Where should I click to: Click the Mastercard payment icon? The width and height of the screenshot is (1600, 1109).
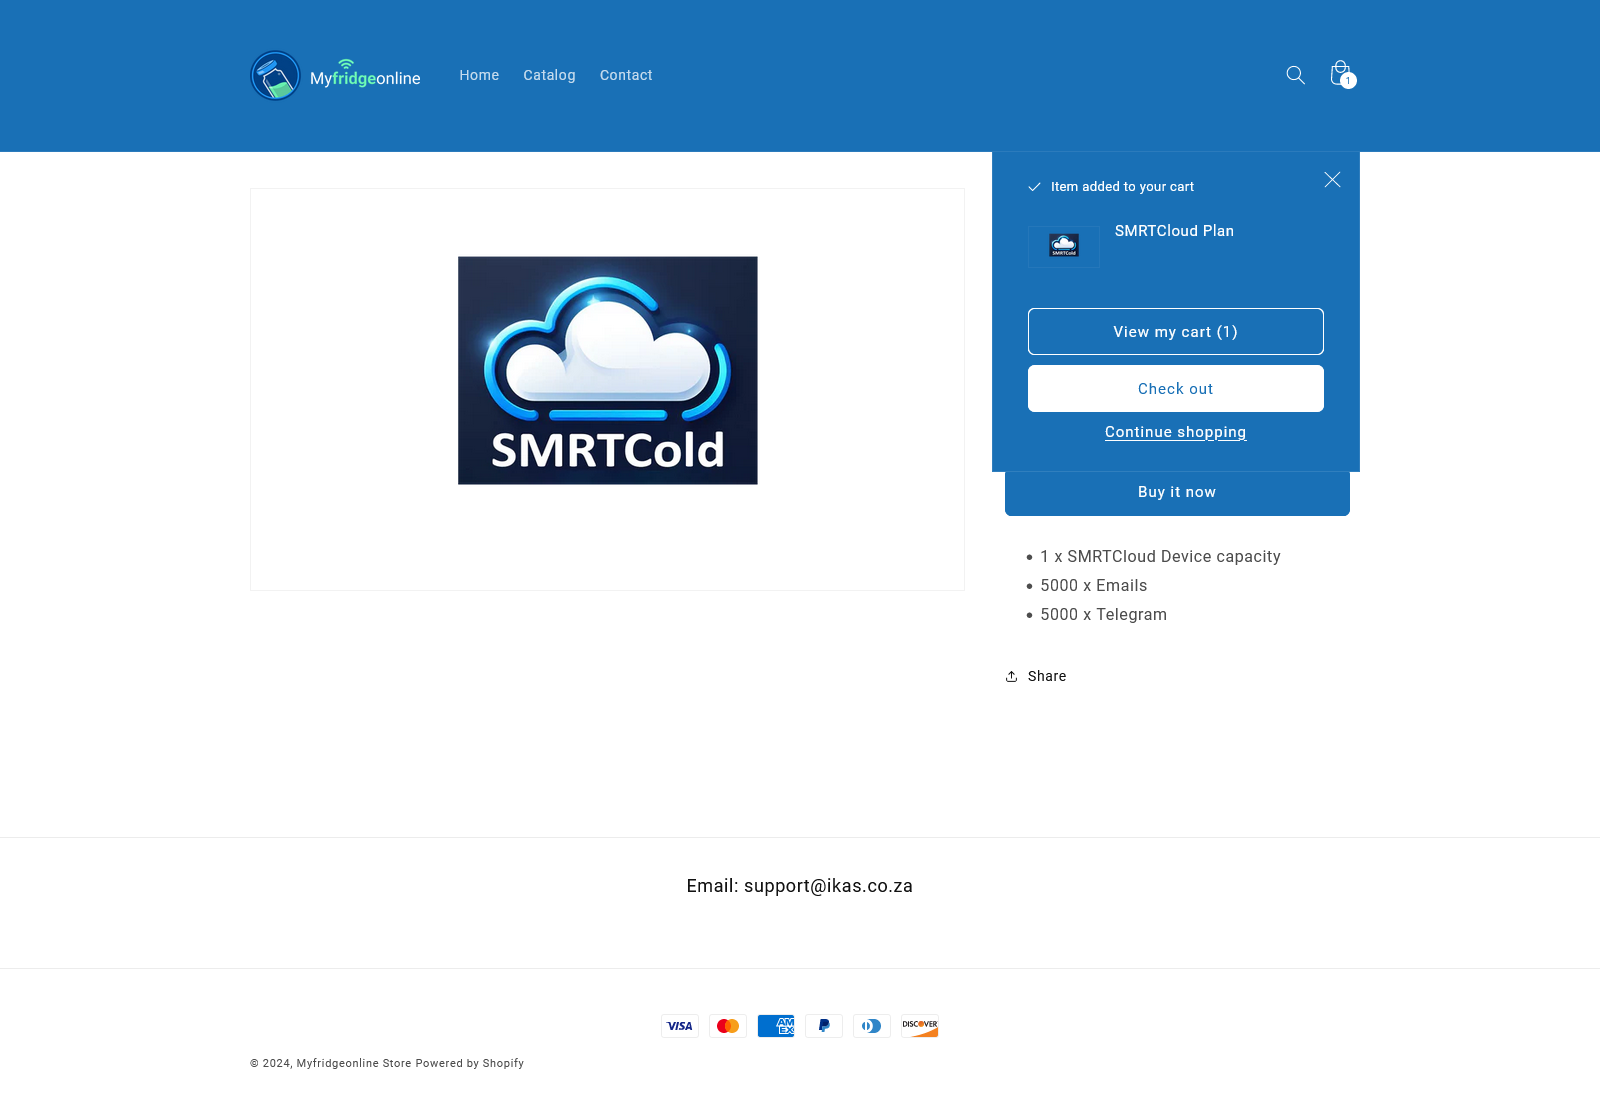(x=728, y=1026)
